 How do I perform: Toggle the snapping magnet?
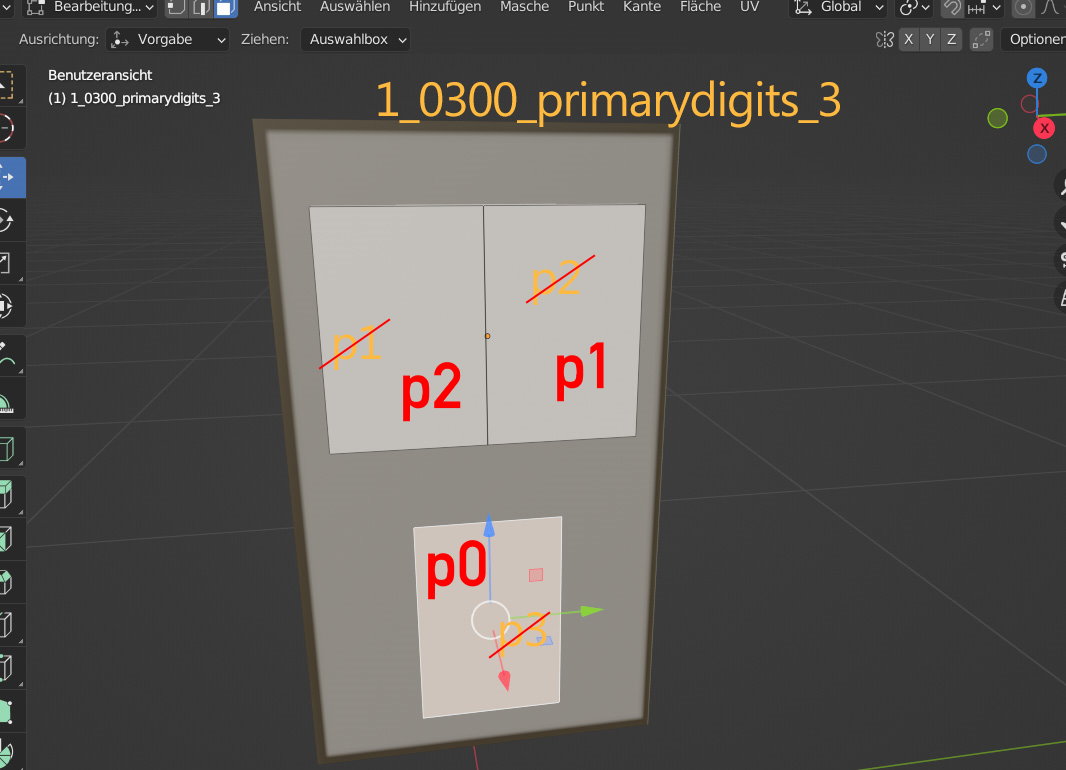click(952, 8)
